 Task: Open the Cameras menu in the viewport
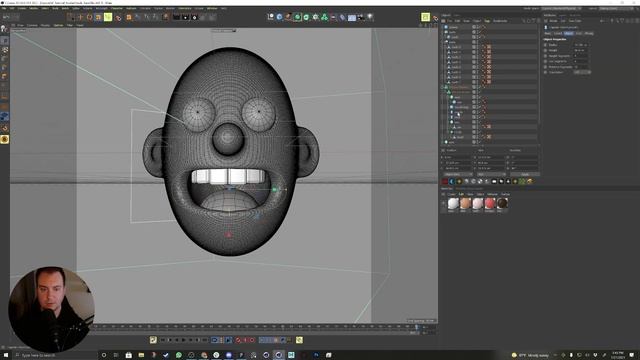[x=32, y=25]
